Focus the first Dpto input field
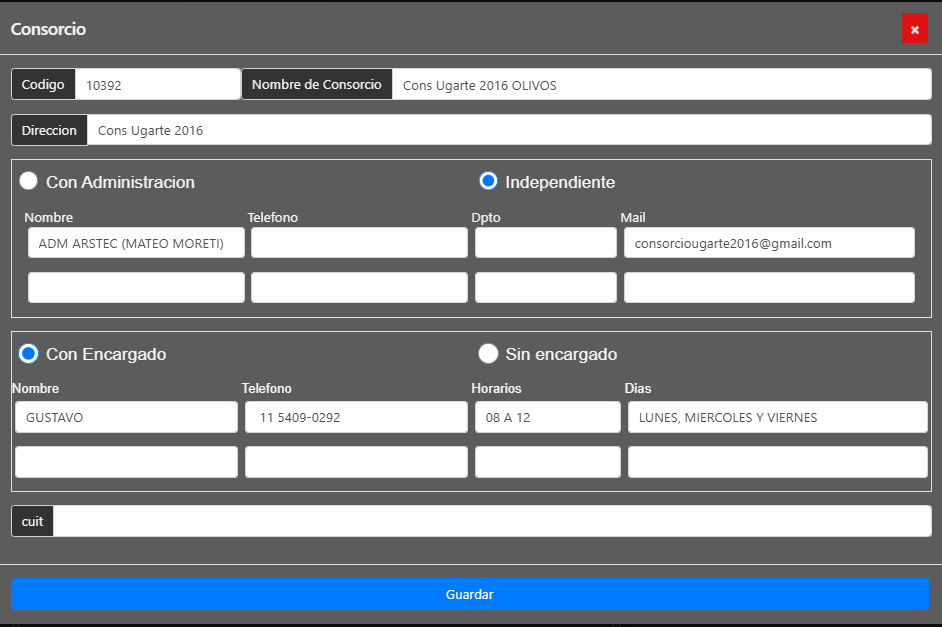Image resolution: width=942 pixels, height=627 pixels. [x=545, y=243]
